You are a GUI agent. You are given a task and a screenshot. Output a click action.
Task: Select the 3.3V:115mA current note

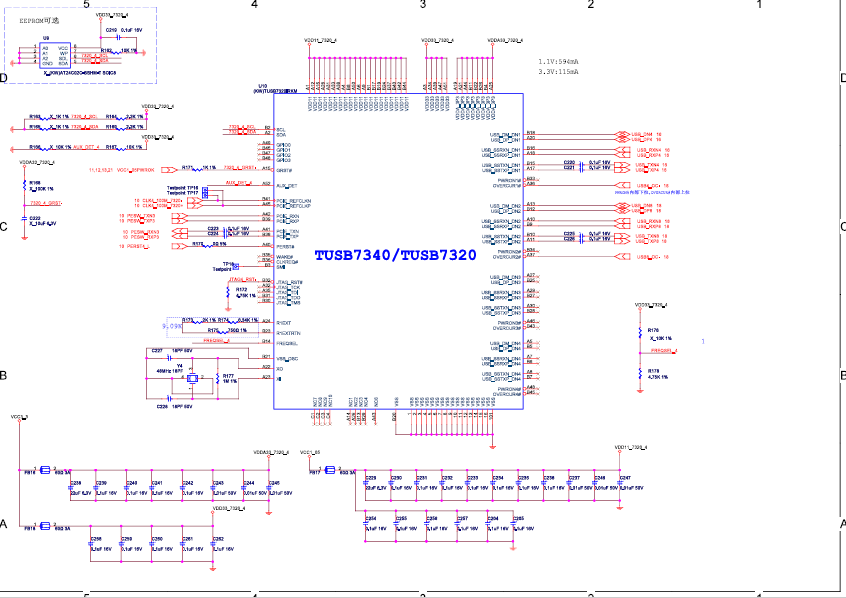click(558, 71)
